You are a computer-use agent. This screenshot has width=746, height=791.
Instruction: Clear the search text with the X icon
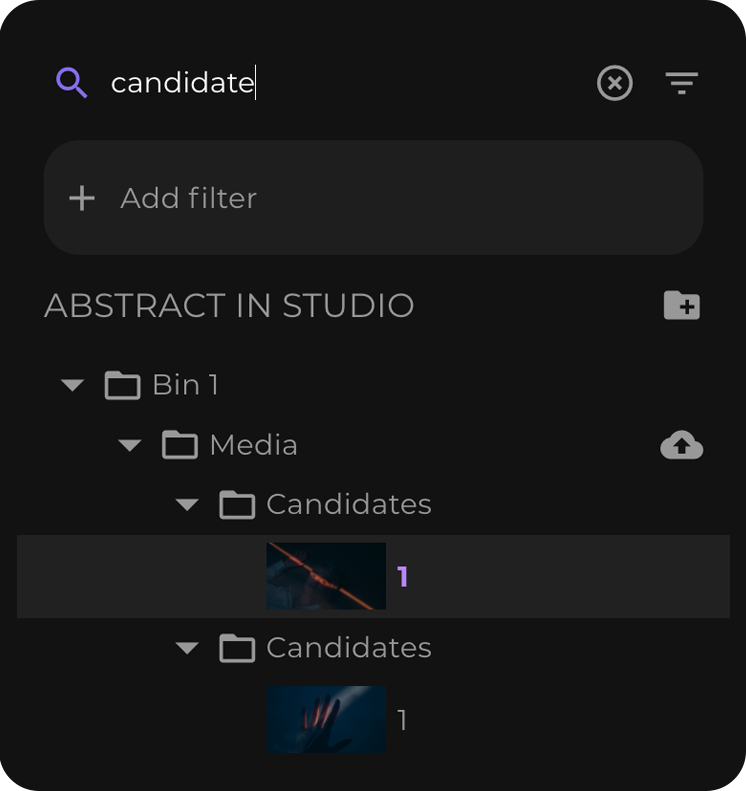pos(614,83)
